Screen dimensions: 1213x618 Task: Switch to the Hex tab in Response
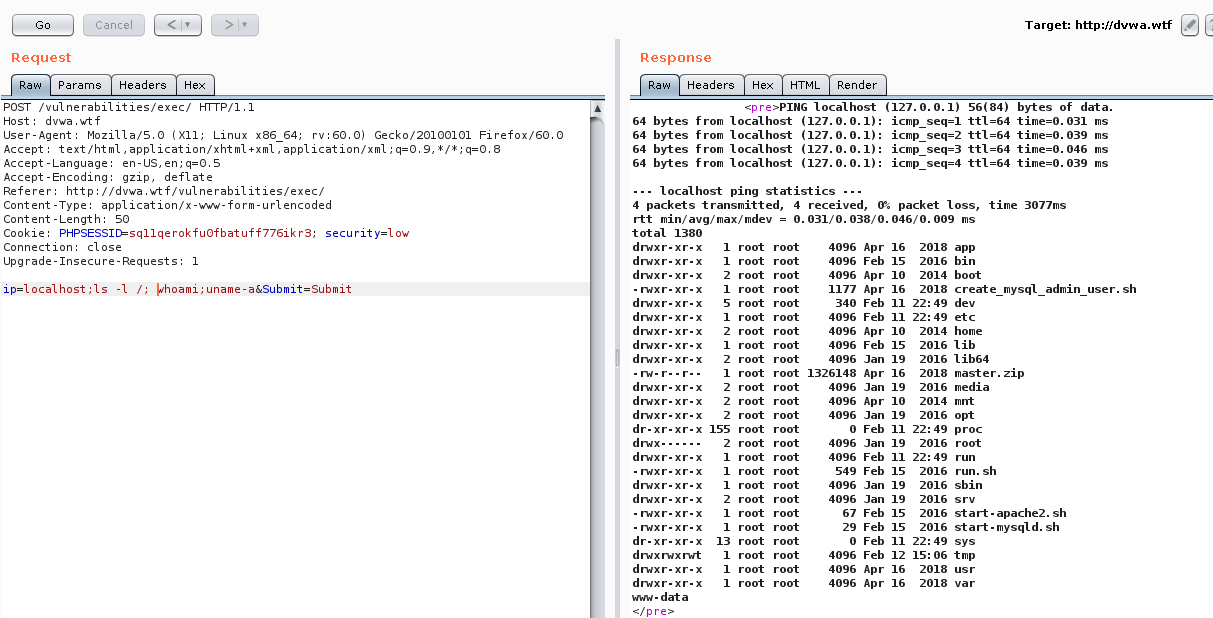coord(763,85)
